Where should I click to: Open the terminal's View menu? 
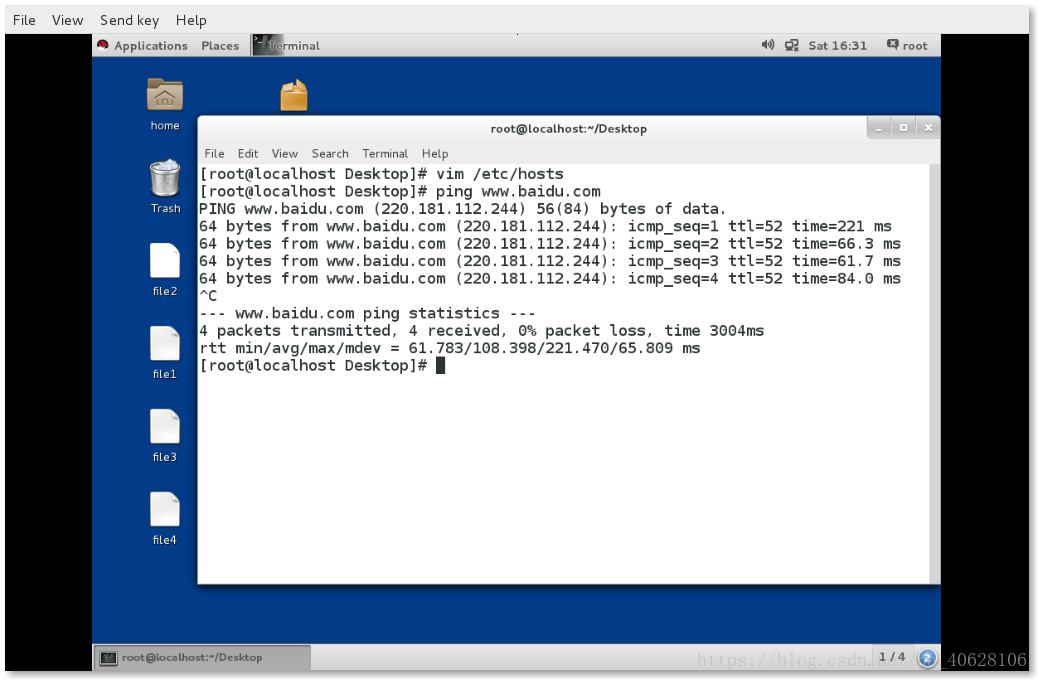coord(285,154)
